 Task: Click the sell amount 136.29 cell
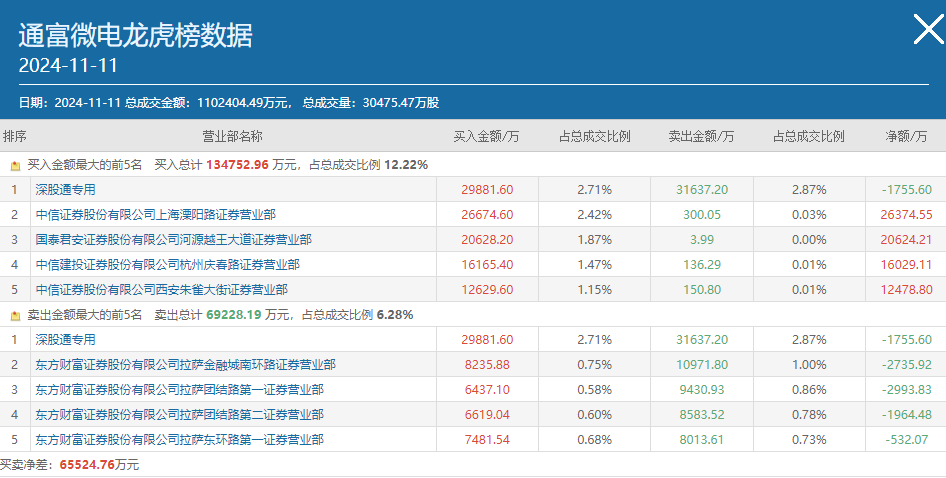tap(702, 265)
